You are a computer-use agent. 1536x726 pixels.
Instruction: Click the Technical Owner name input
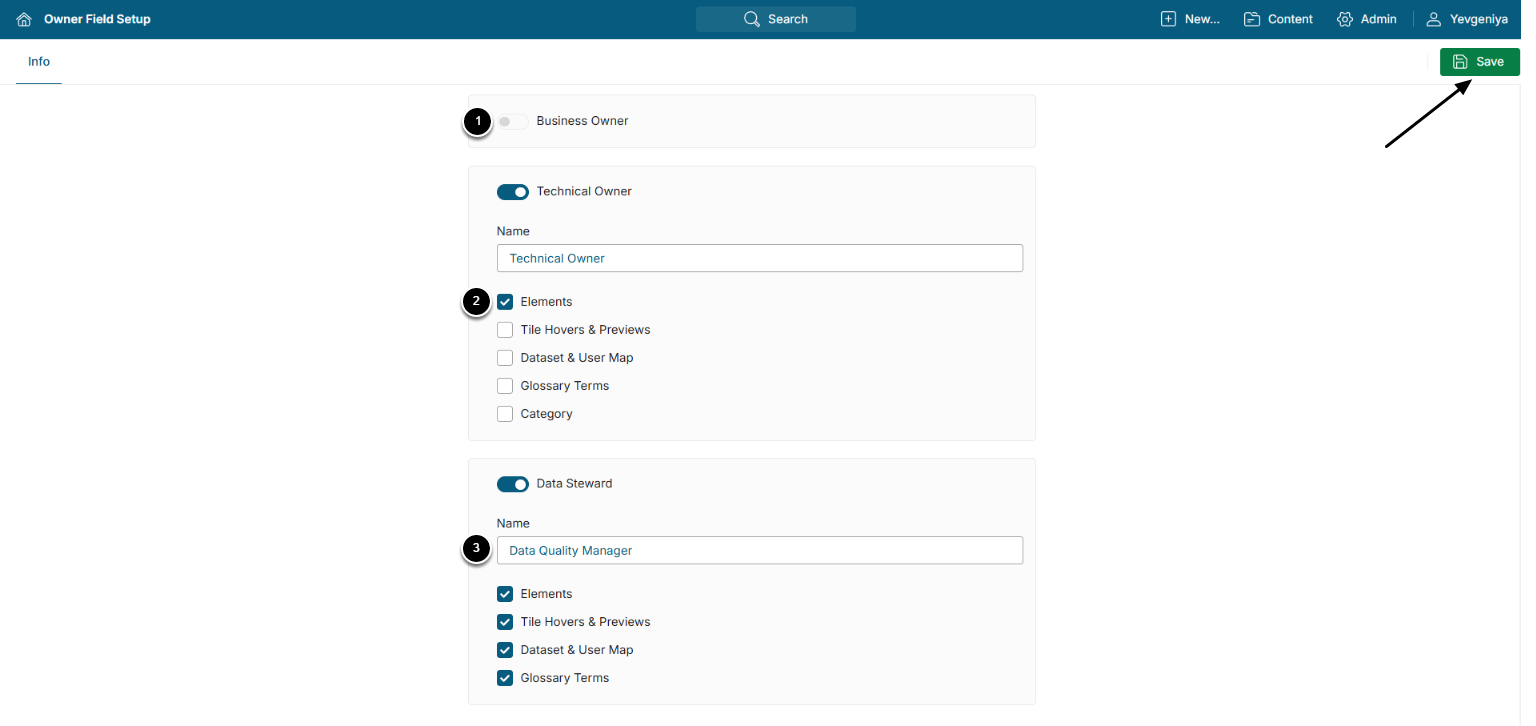point(760,258)
